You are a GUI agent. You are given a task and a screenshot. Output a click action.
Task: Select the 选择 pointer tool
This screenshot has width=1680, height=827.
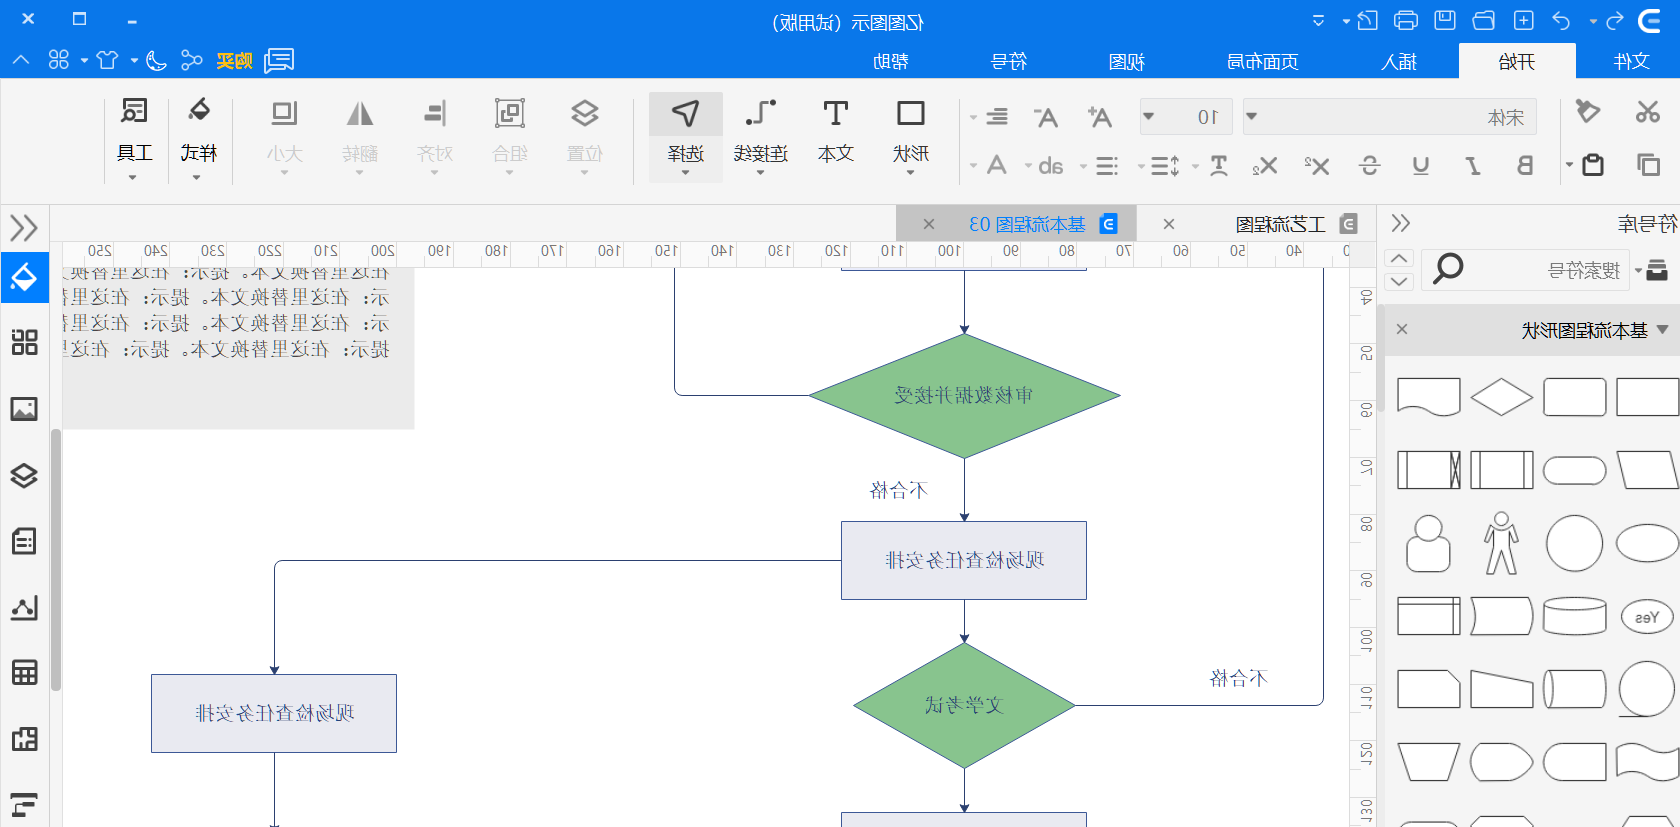[685, 137]
